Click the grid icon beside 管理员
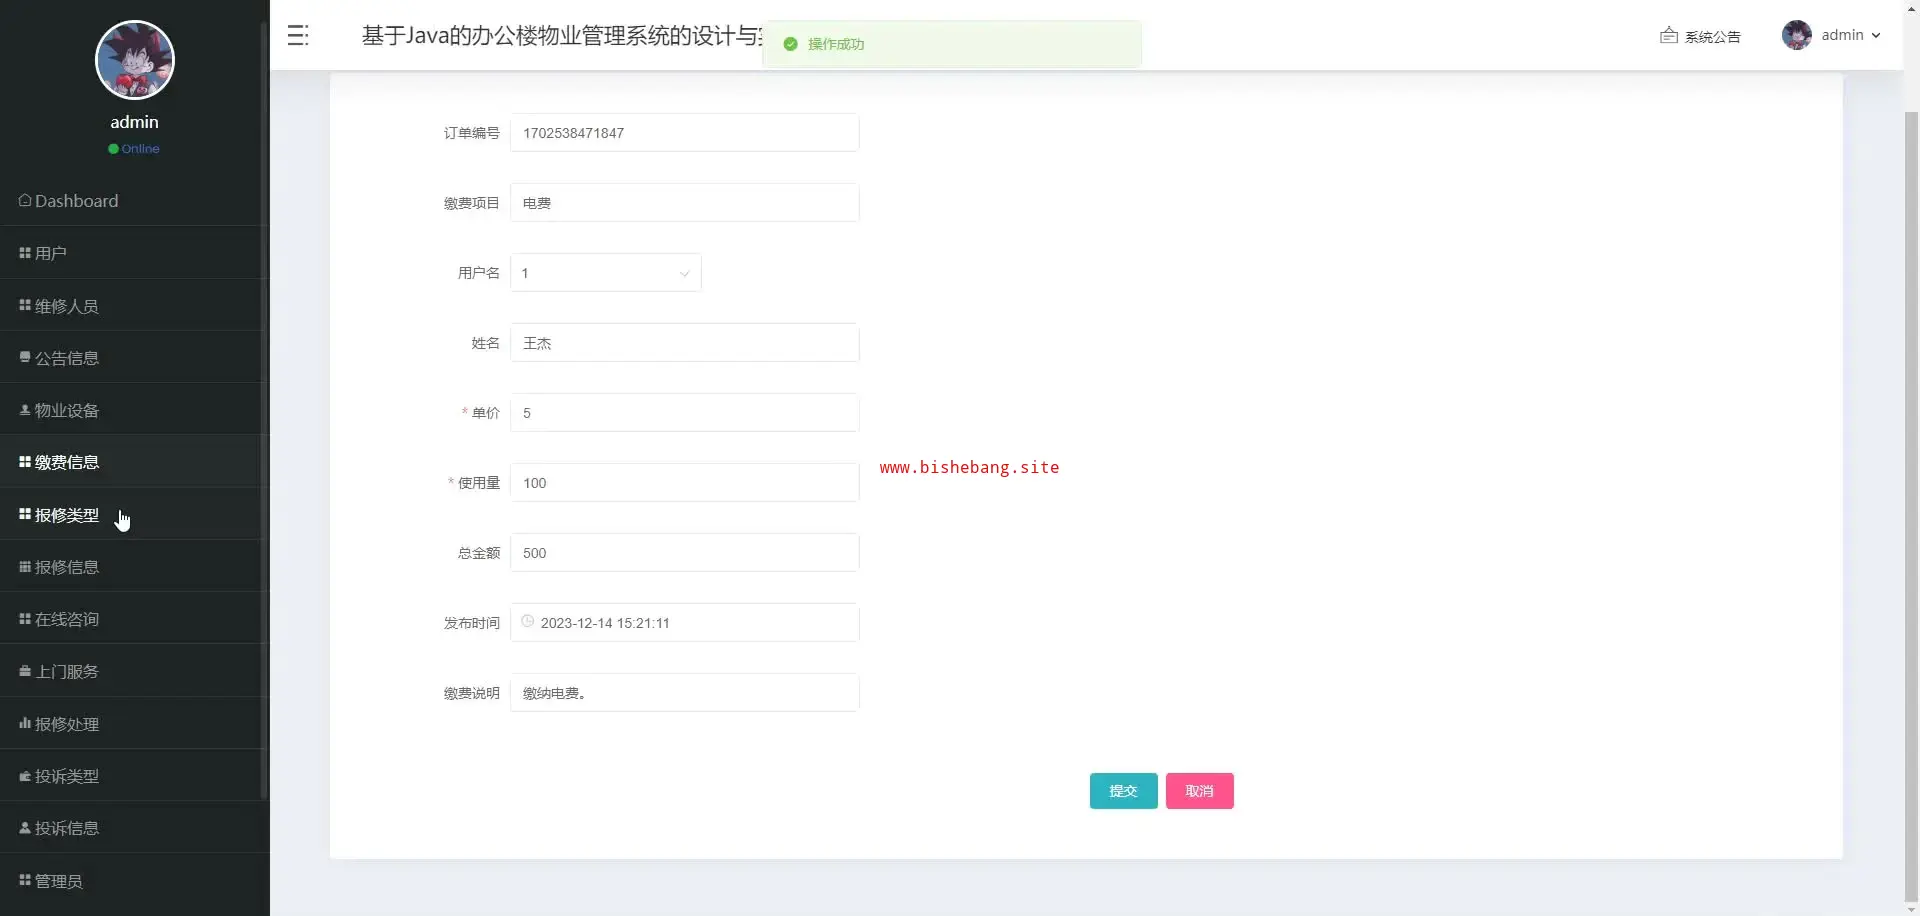This screenshot has height=916, width=1920. click(x=25, y=880)
